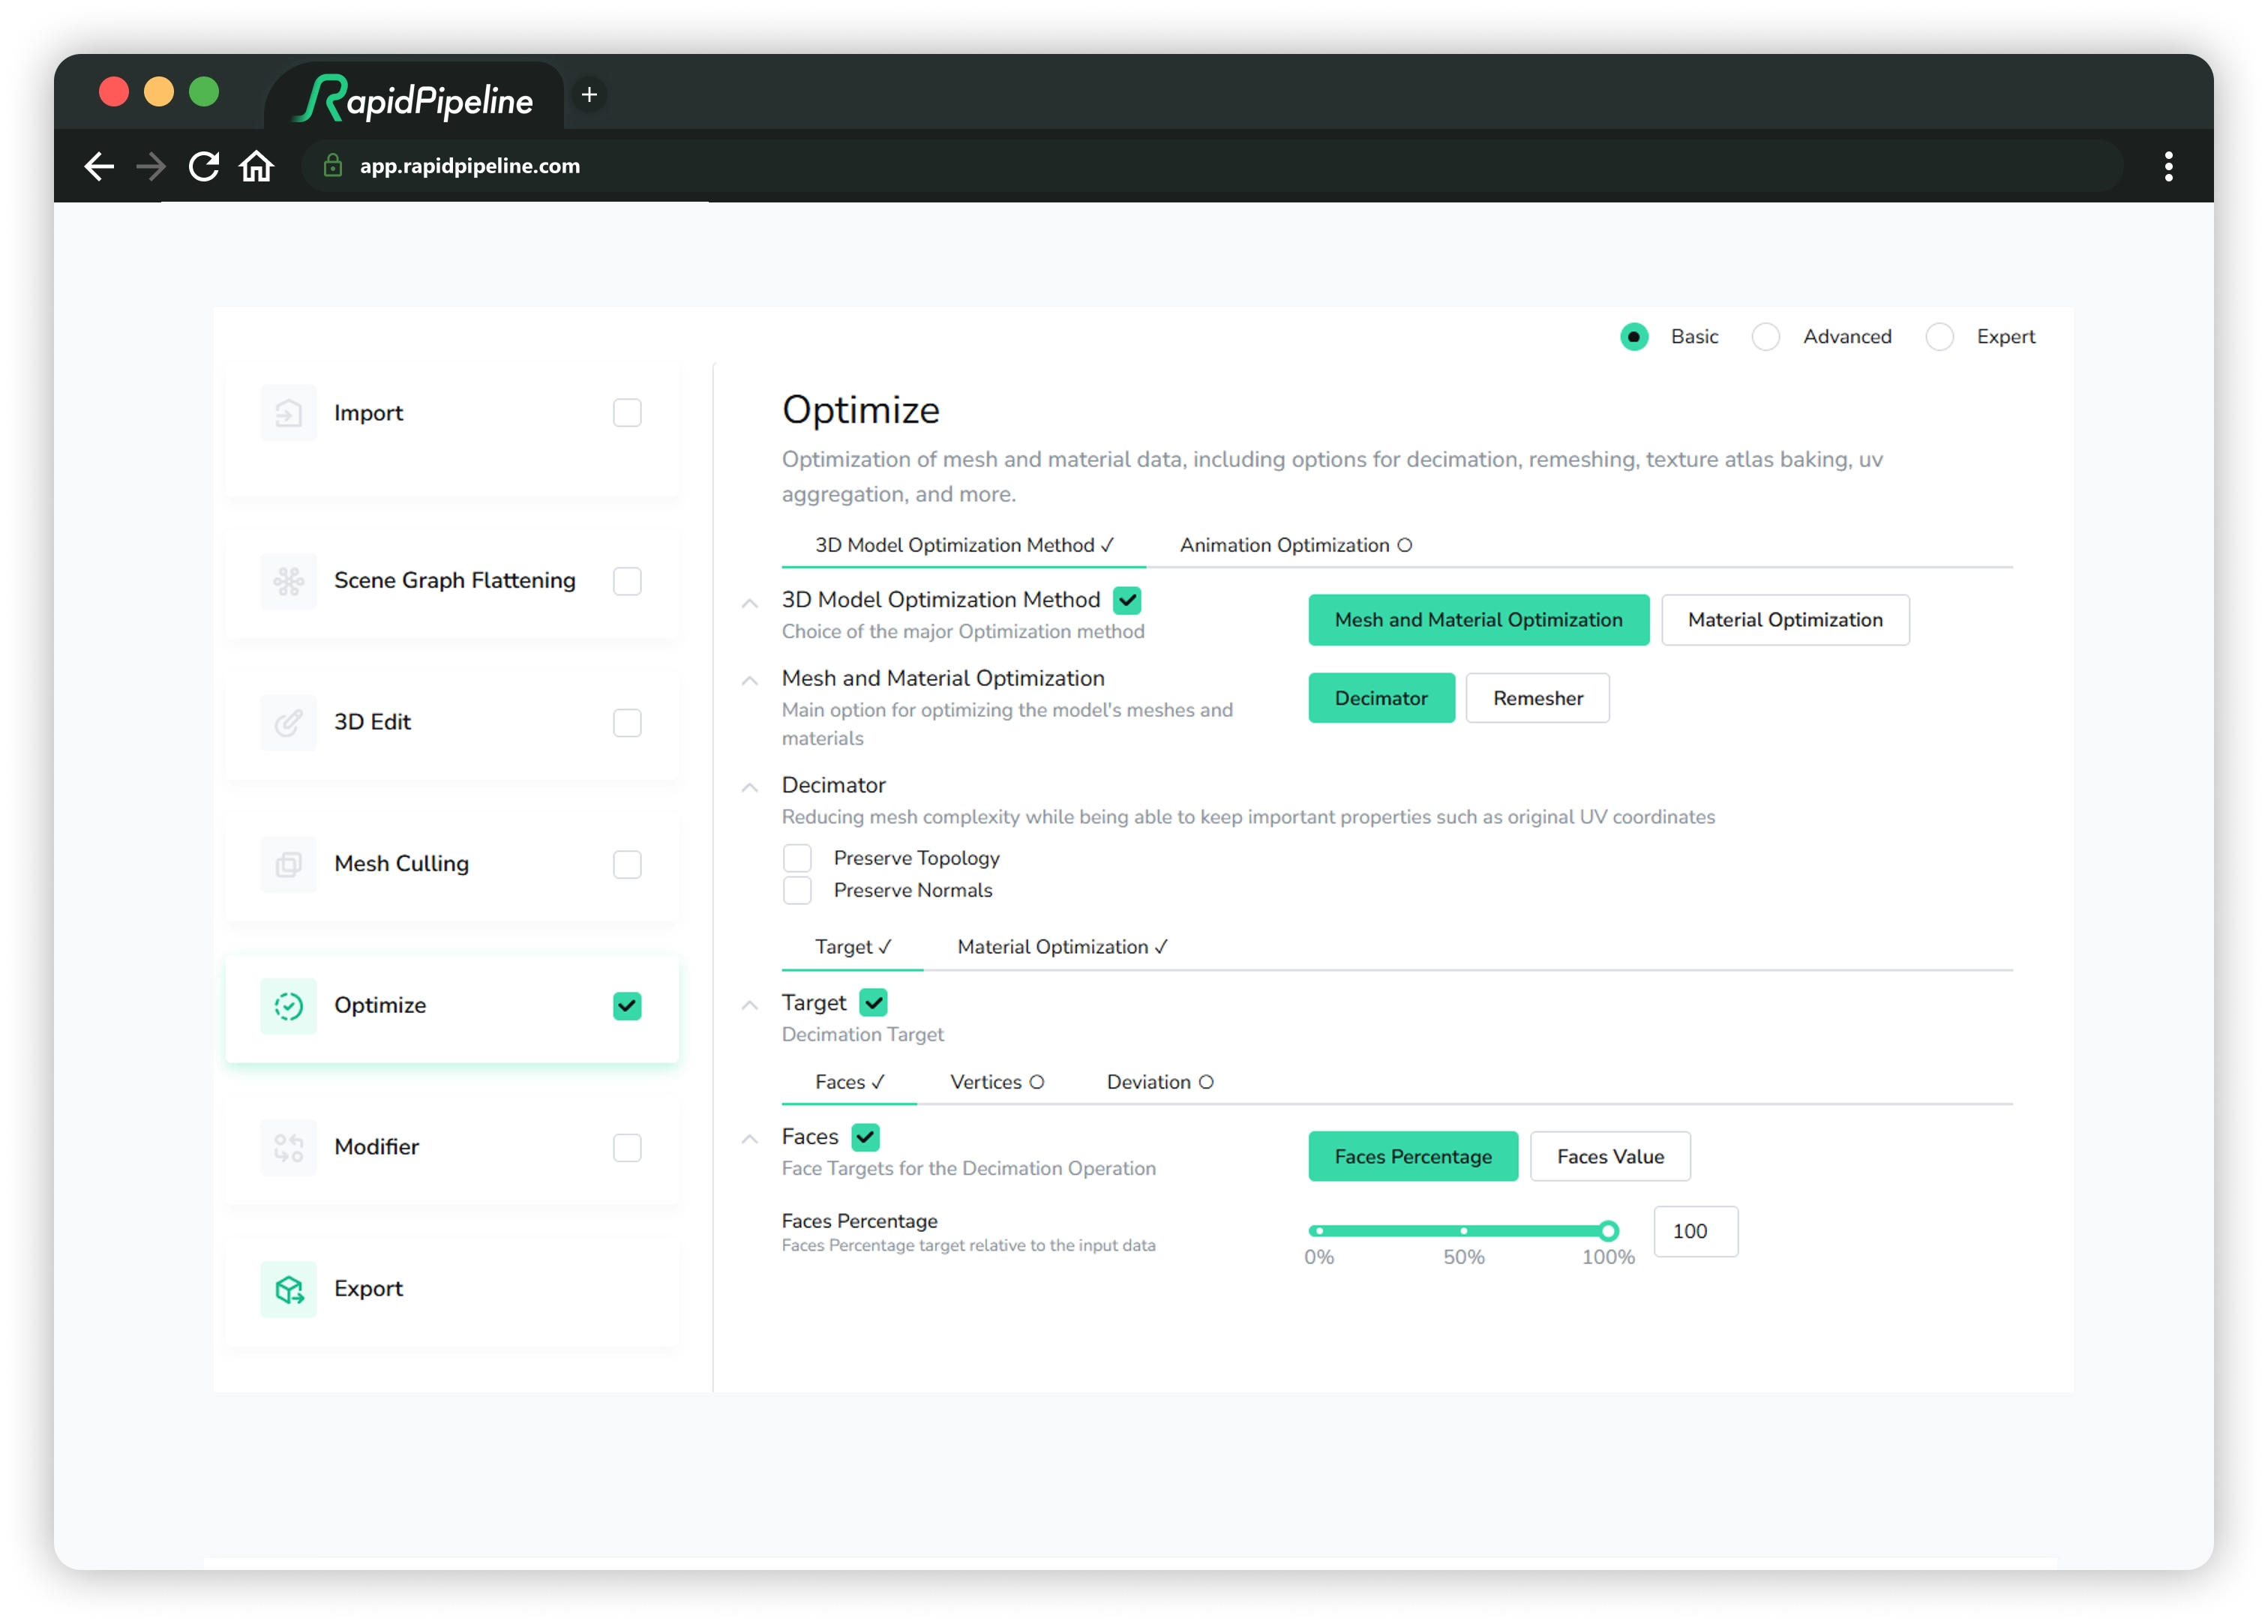Select the Deviation target tab
The width and height of the screenshot is (2268, 1624).
coord(1159,1082)
